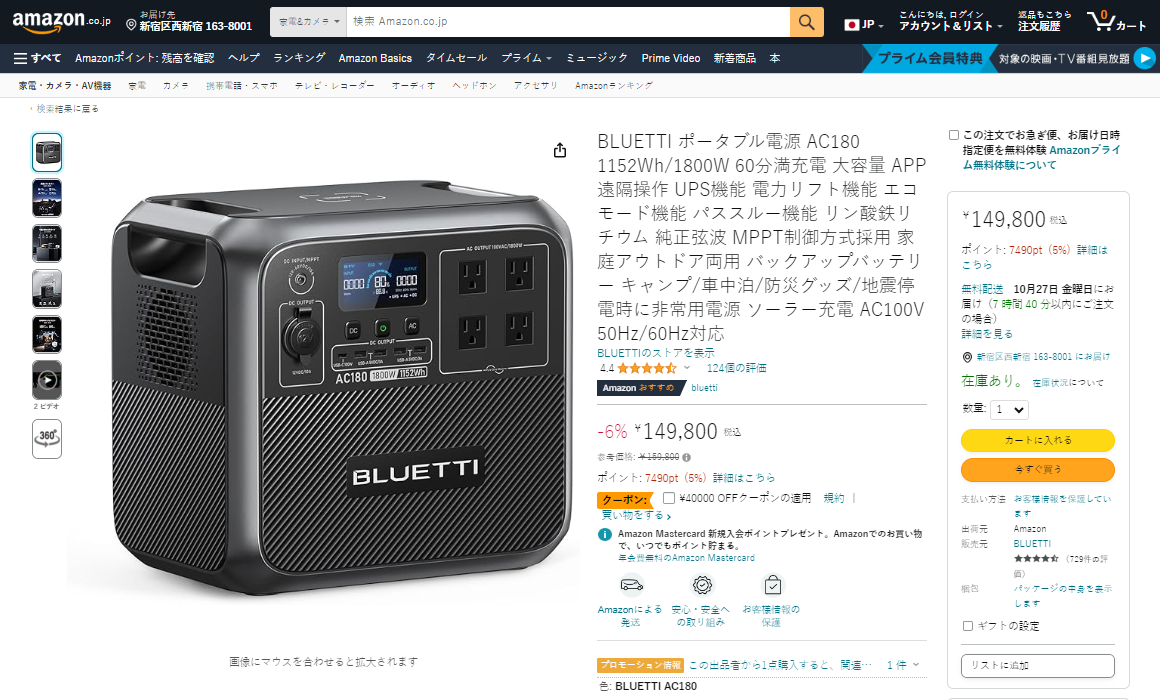Click the Amazon.co.jp logo
The image size is (1160, 700).
[x=61, y=21]
